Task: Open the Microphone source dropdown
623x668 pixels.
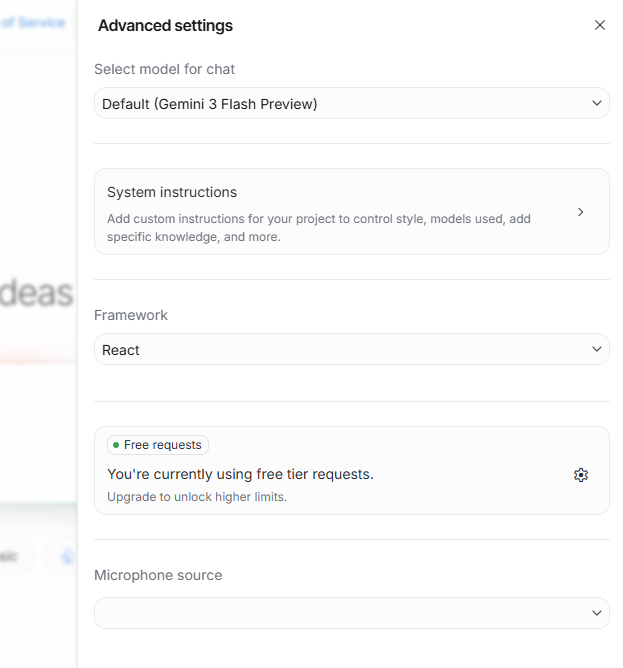Action: click(352, 613)
